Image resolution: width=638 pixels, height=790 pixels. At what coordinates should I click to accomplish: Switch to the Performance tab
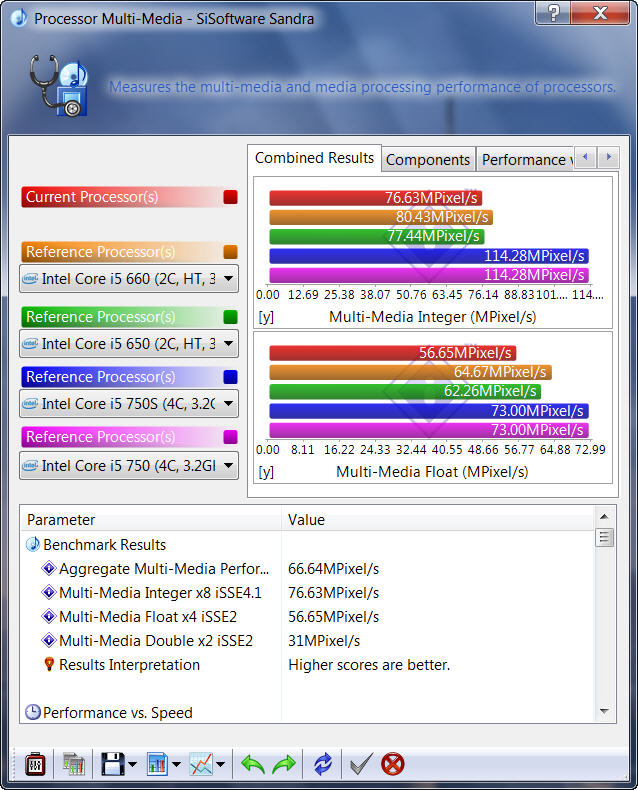coord(525,160)
